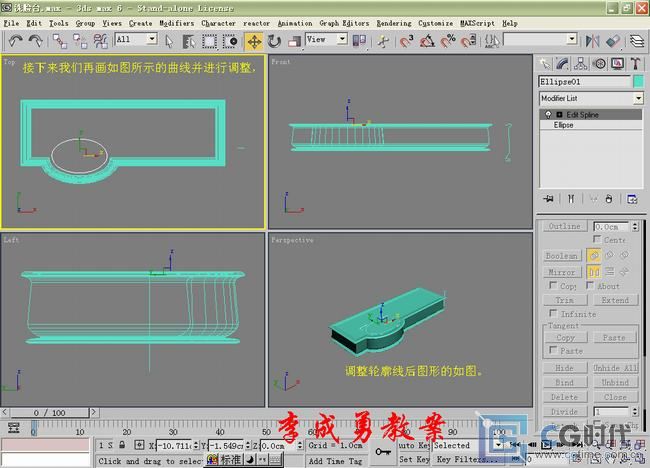Toggle absolute/offset transform type-in mode
This screenshot has width=650, height=468.
click(x=139, y=445)
